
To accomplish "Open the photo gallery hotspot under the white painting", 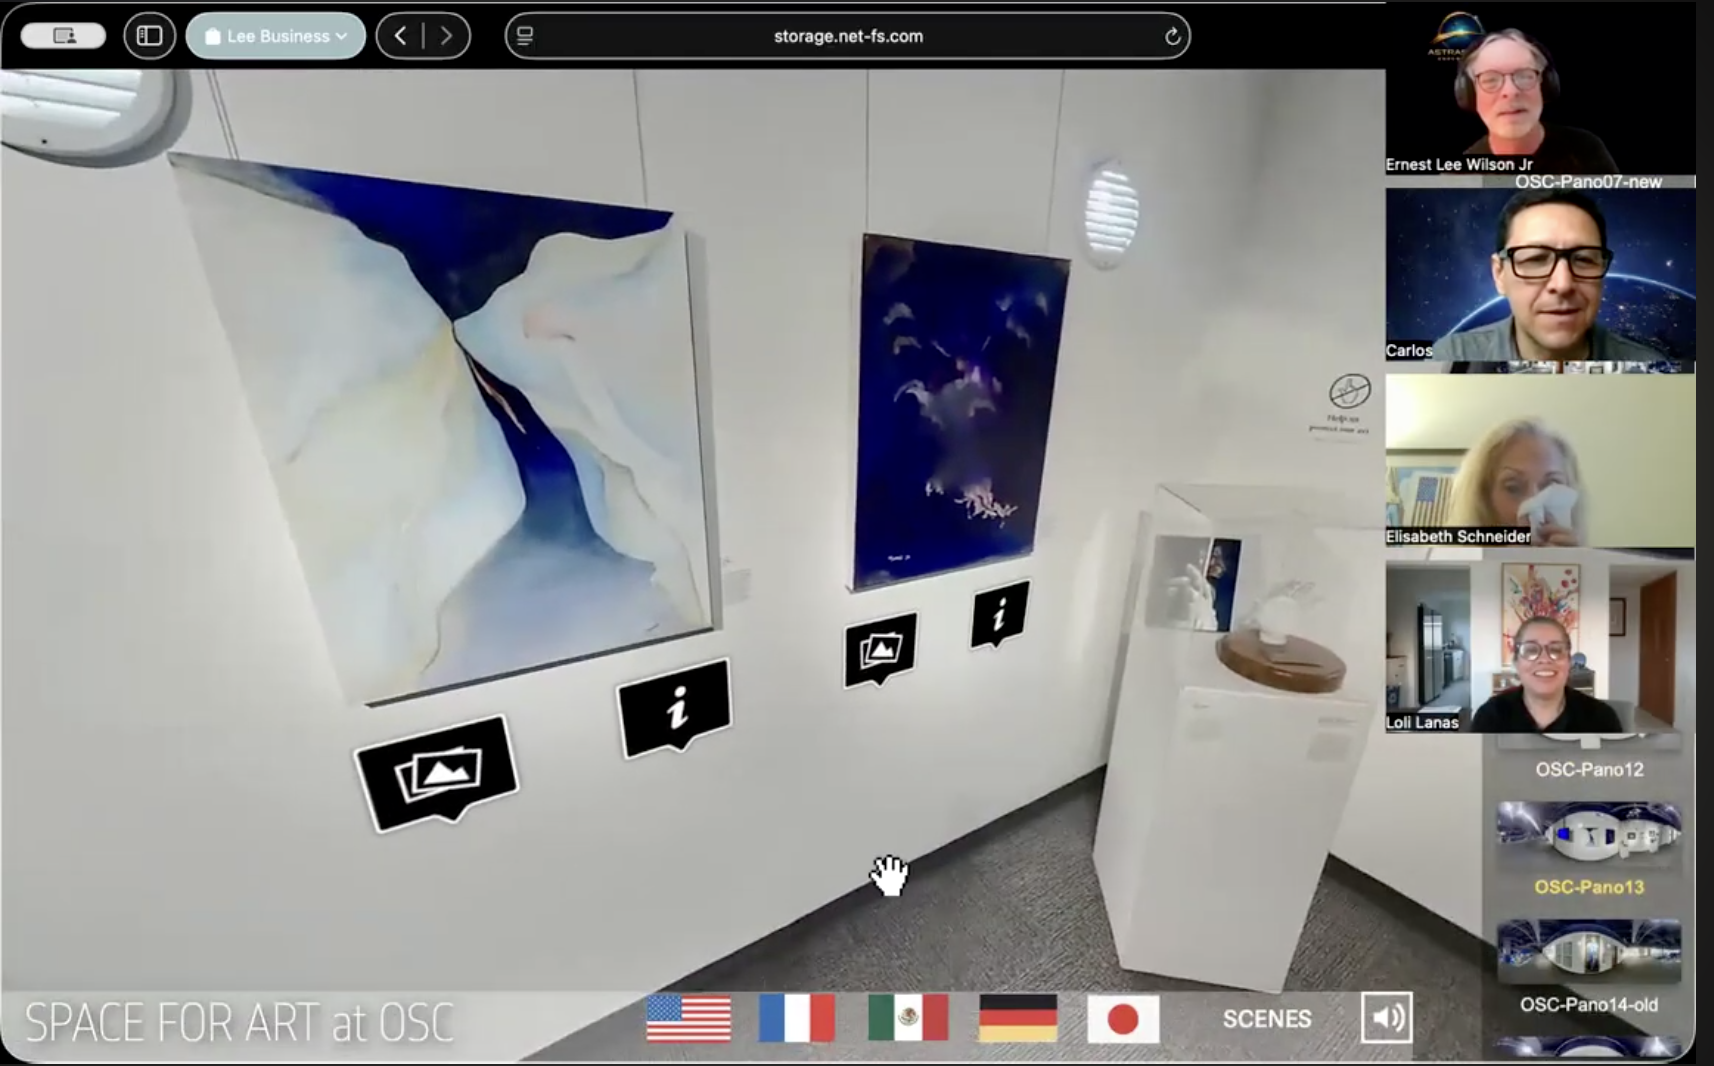I will (437, 772).
